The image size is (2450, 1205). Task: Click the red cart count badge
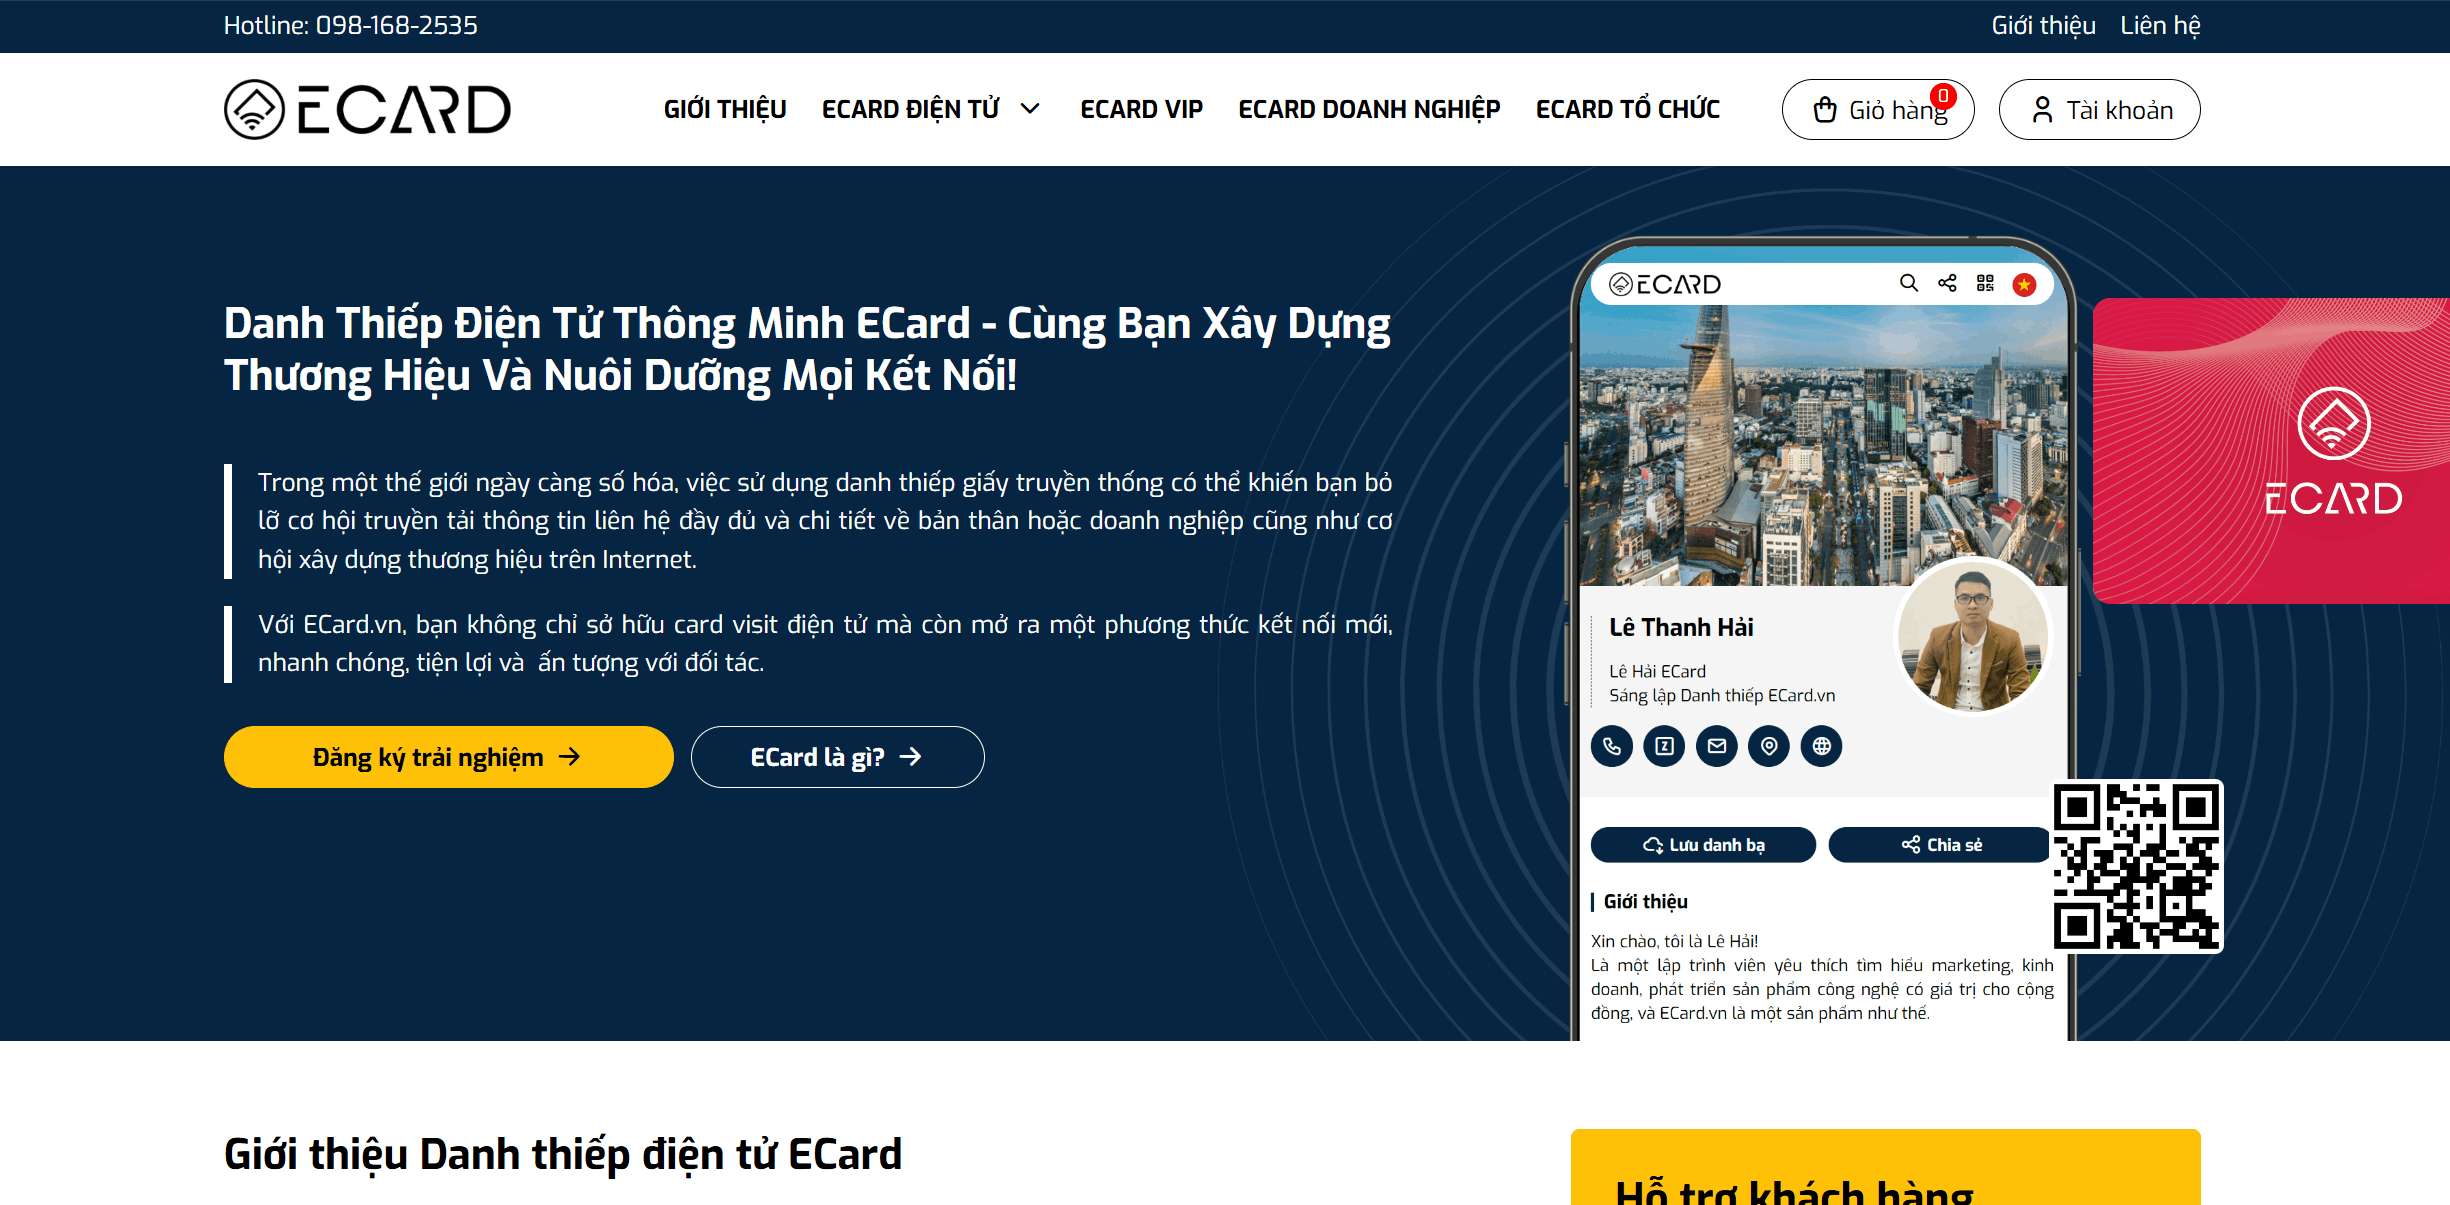tap(1943, 96)
